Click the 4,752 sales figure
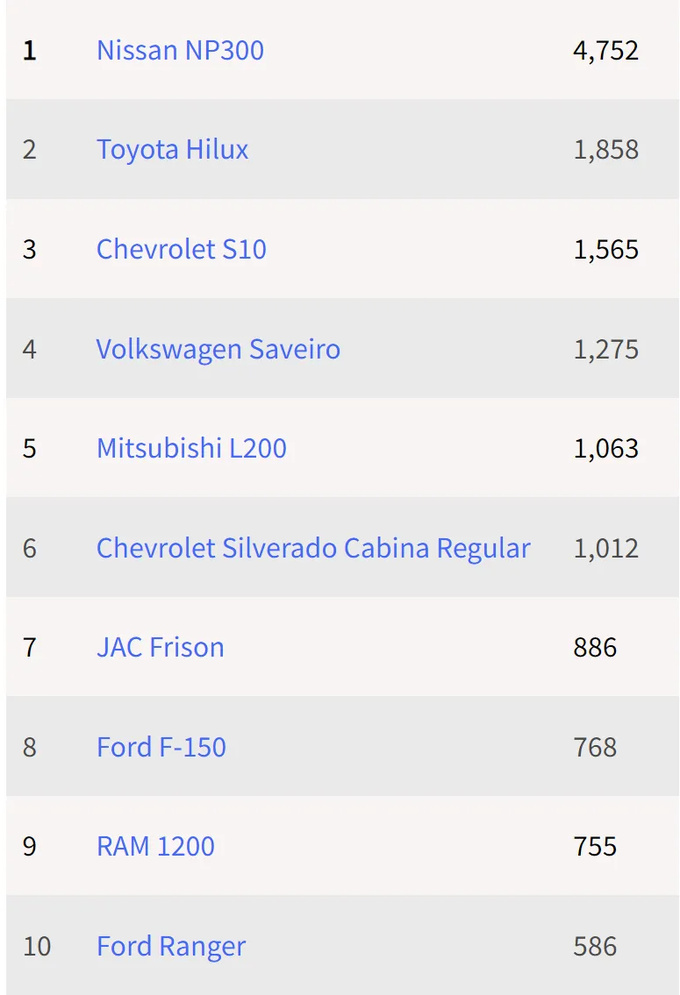680x995 pixels. 605,50
